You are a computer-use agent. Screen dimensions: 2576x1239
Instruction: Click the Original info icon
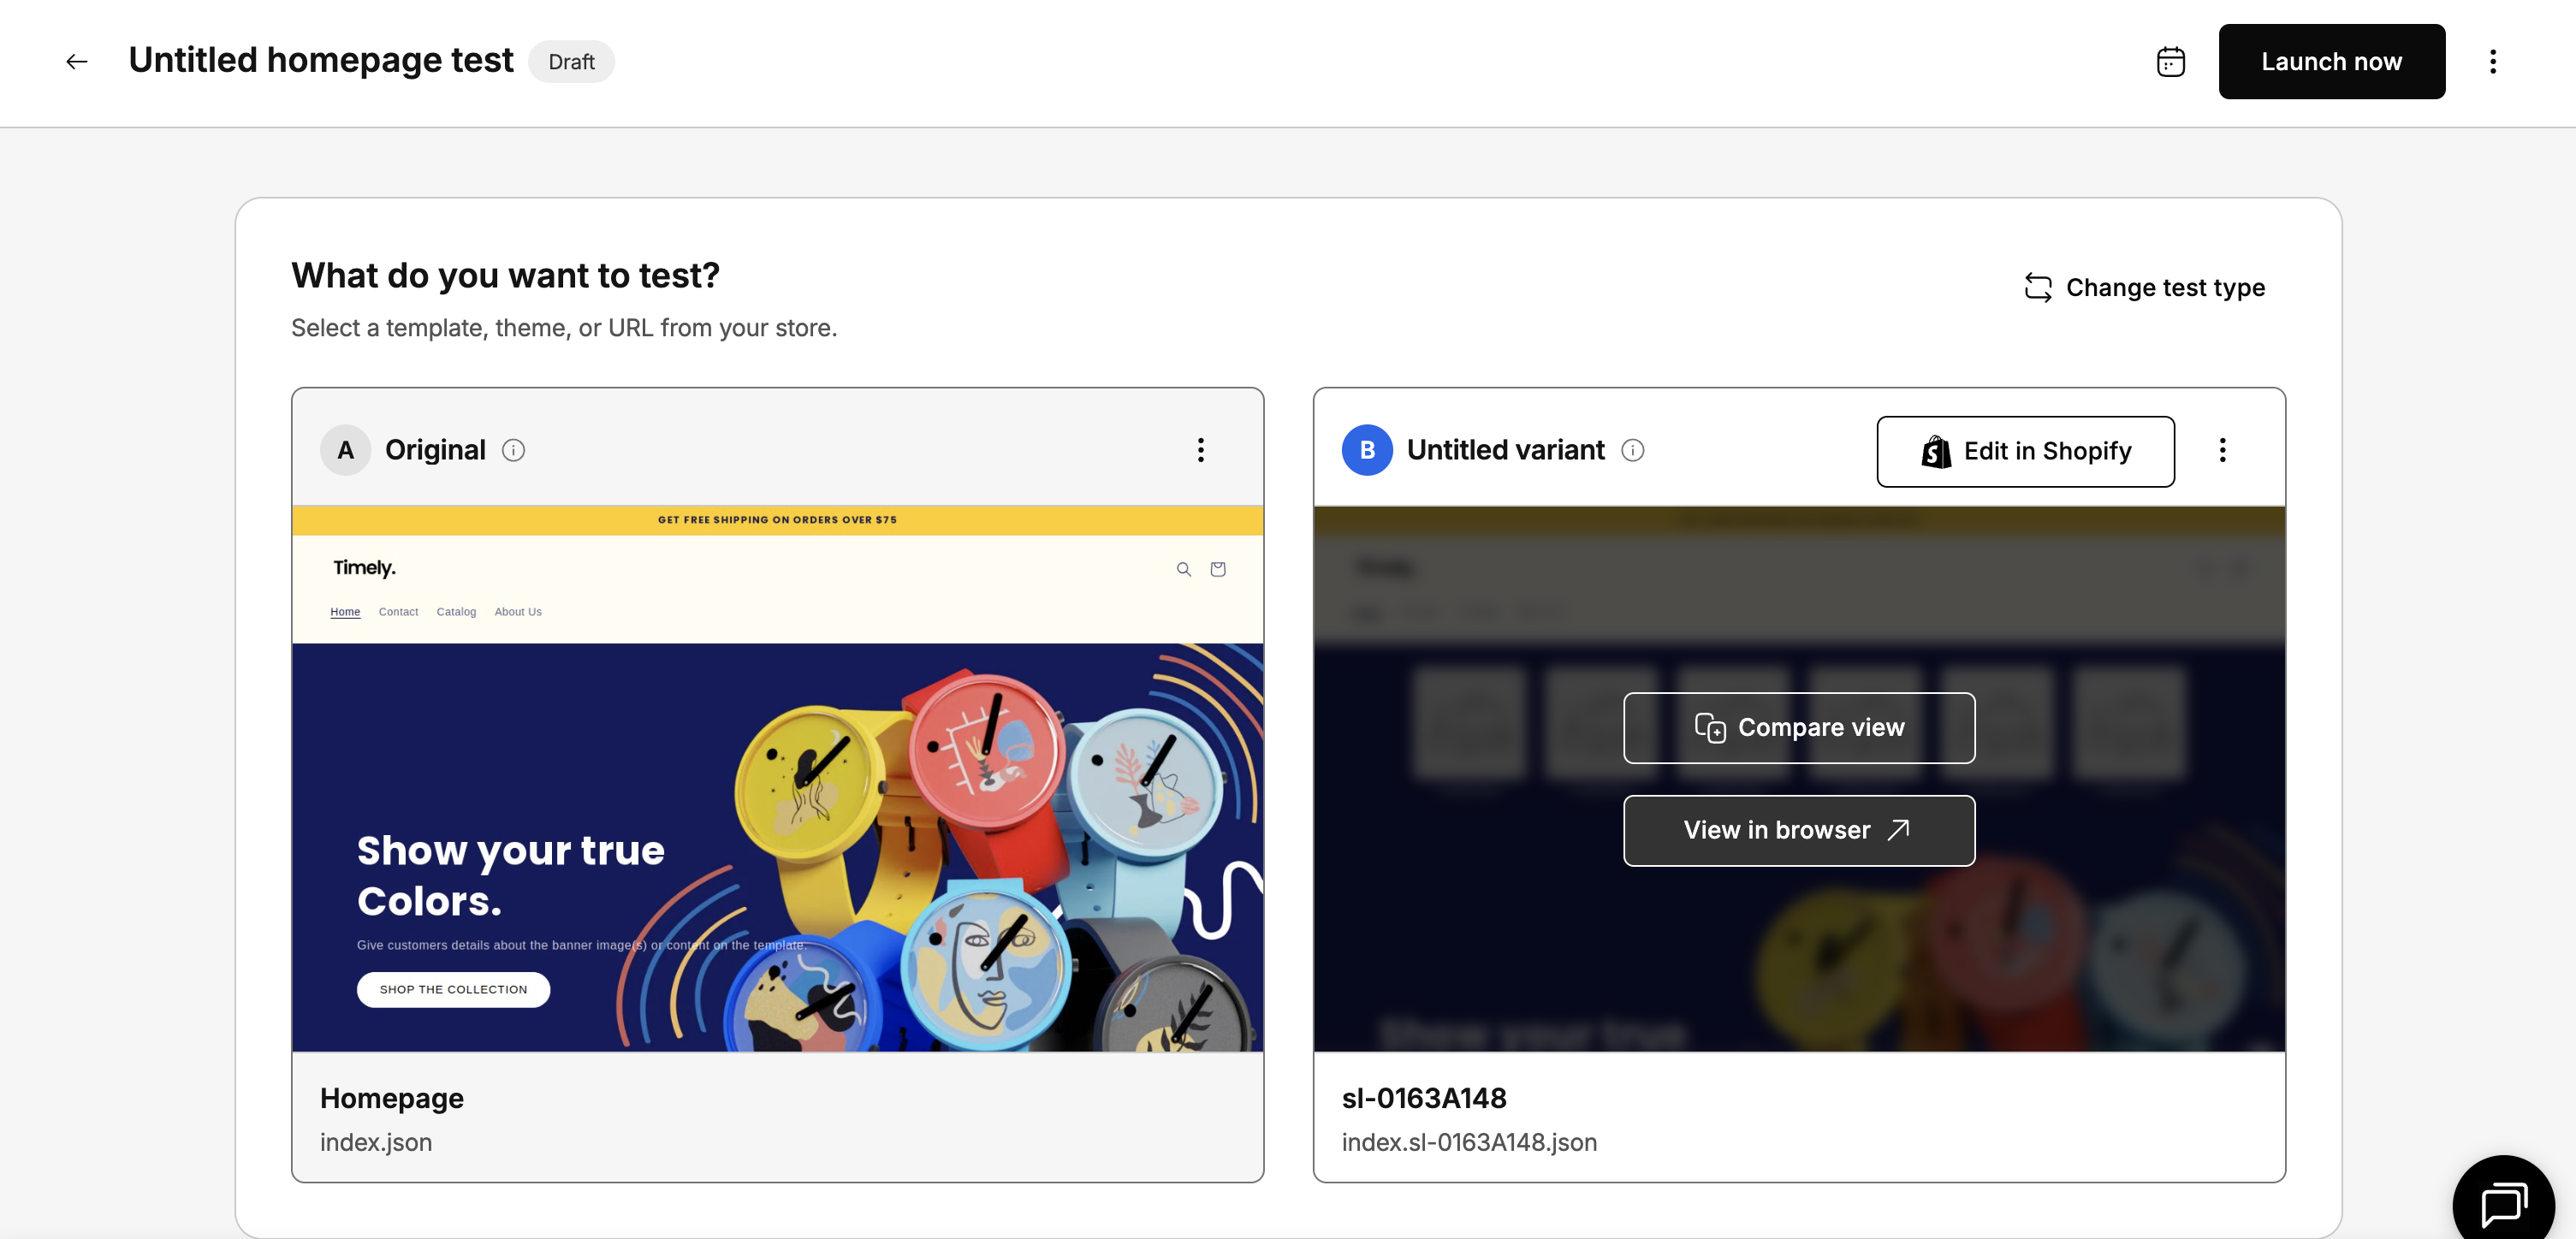click(x=513, y=451)
